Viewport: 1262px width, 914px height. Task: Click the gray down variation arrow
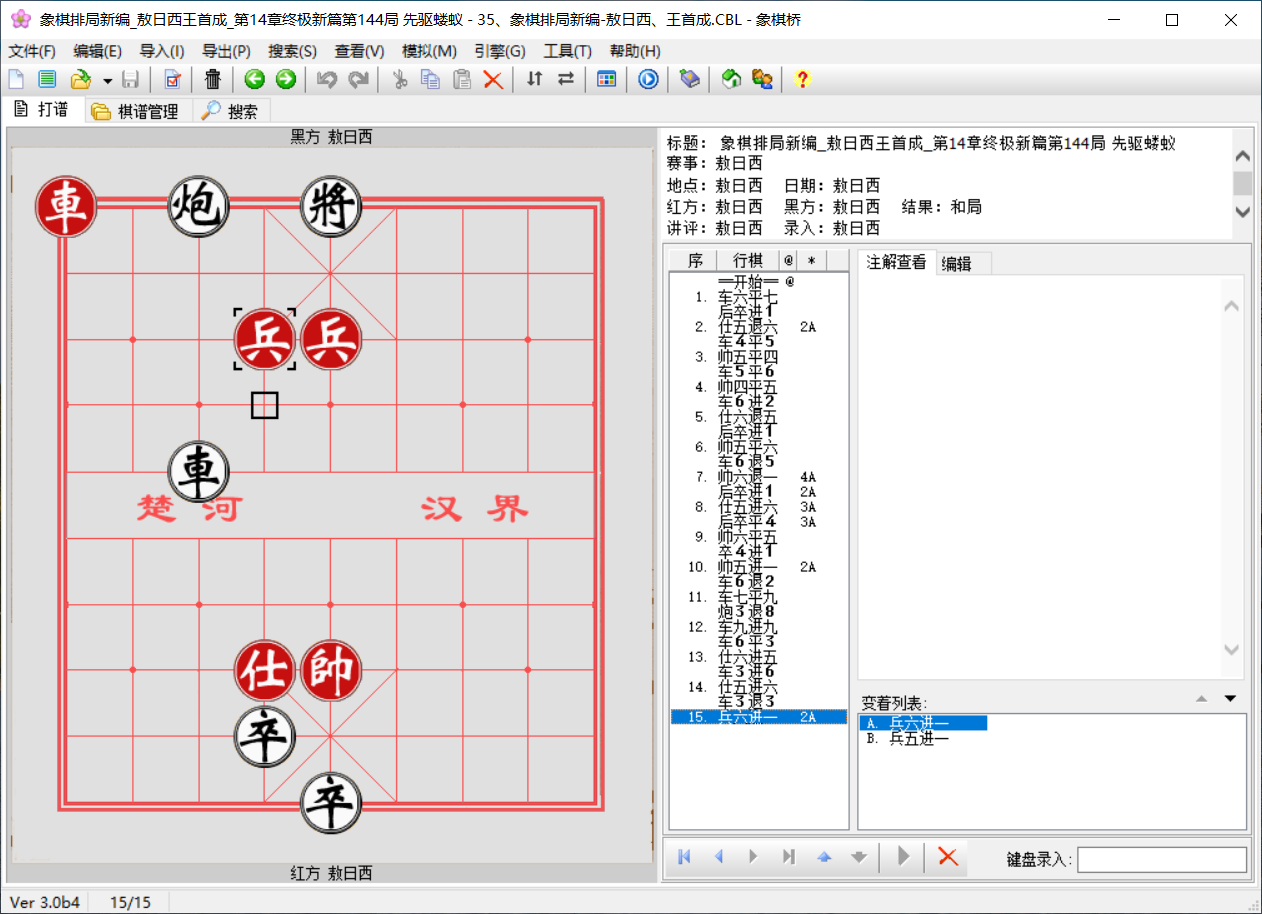pyautogui.click(x=858, y=857)
